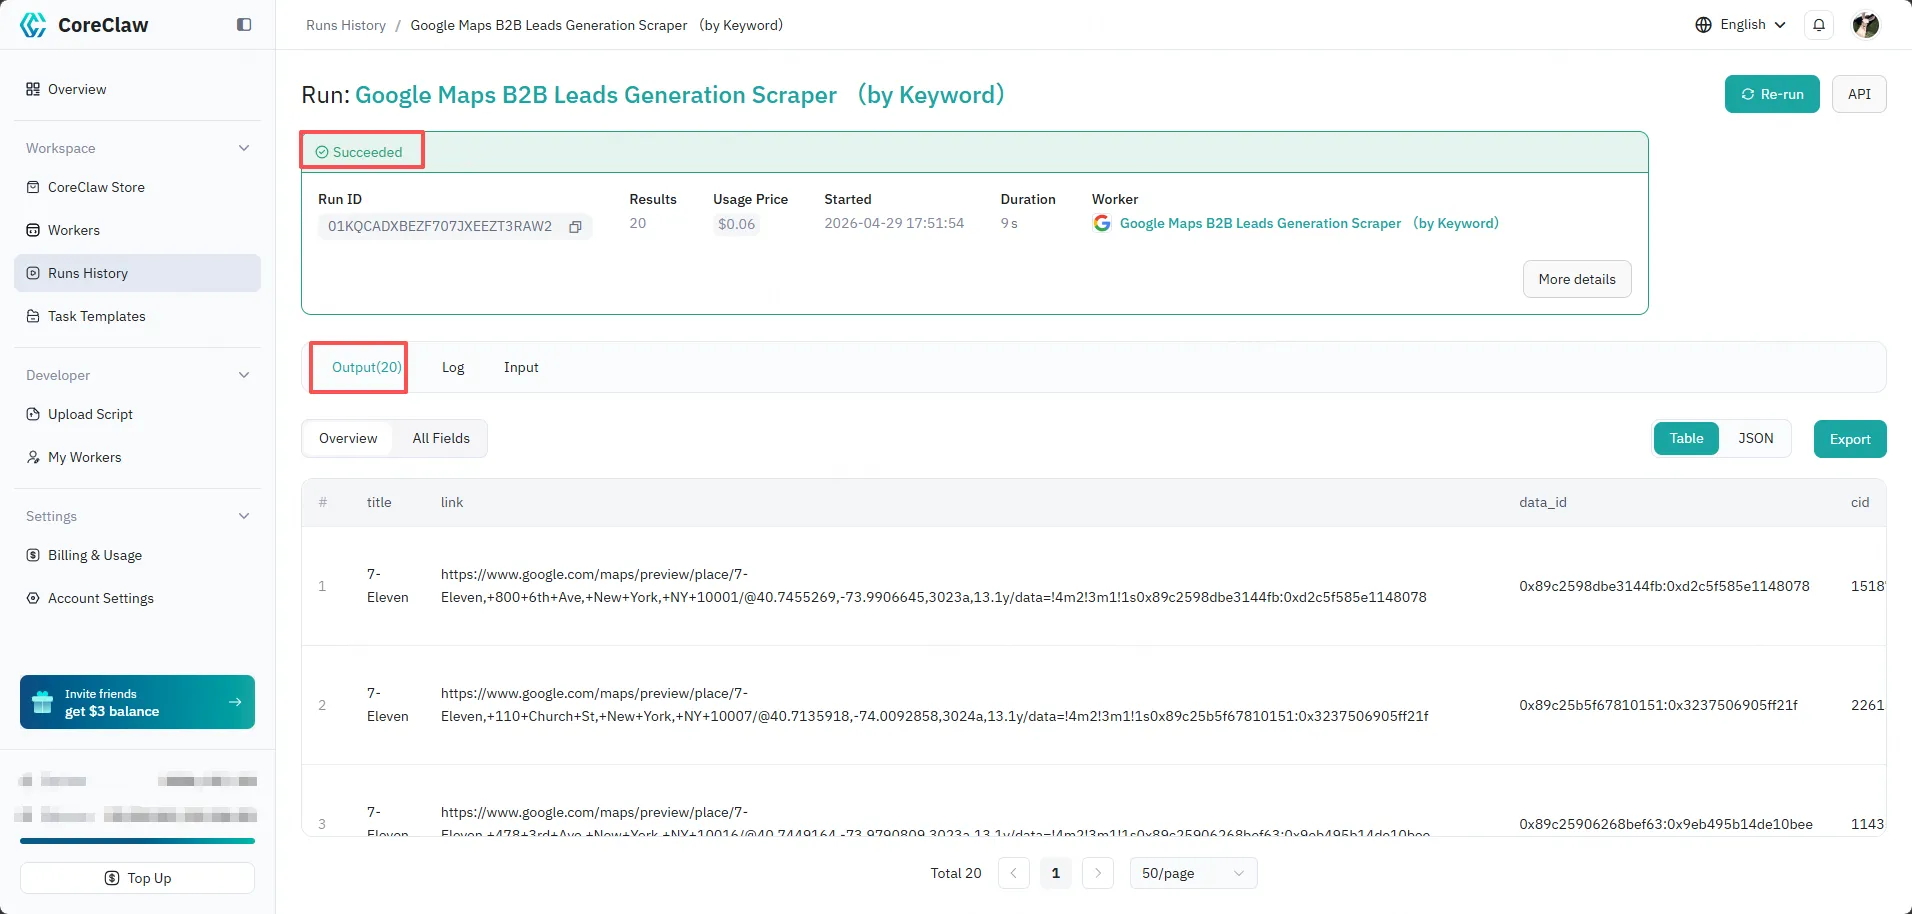
Task: Go to previous results page
Action: click(1013, 873)
